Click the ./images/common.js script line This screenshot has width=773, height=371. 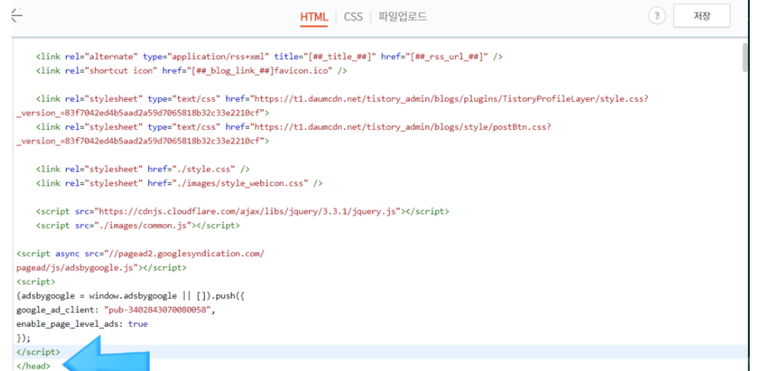tap(138, 225)
